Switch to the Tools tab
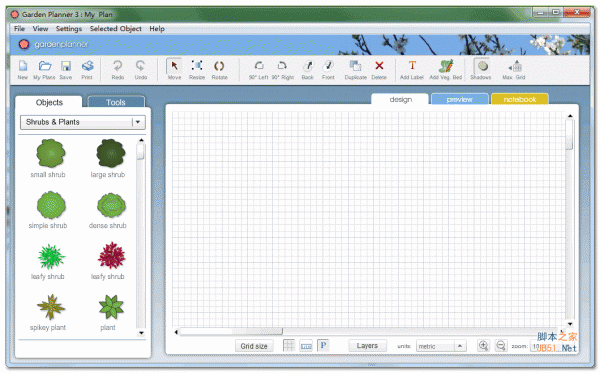Screen dimensions: 600x373 point(116,102)
